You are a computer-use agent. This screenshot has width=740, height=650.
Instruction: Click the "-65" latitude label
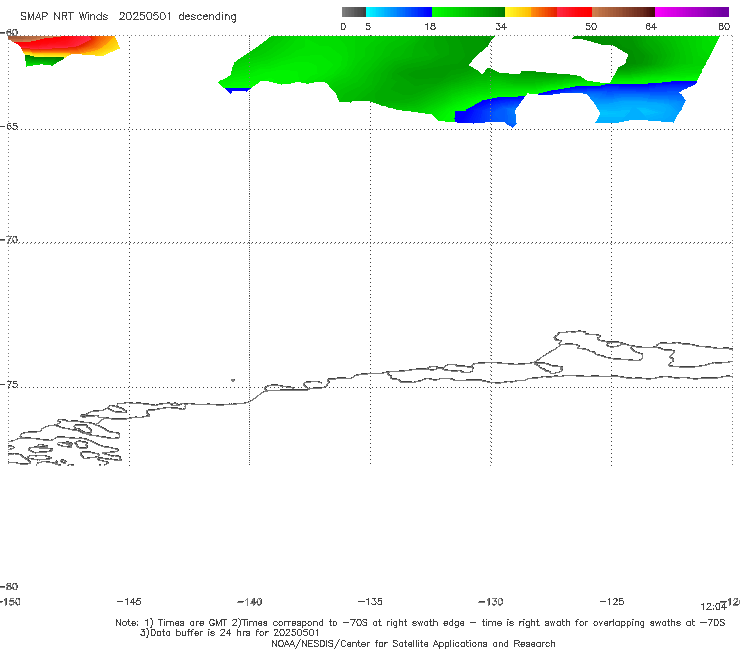[x=9, y=127]
